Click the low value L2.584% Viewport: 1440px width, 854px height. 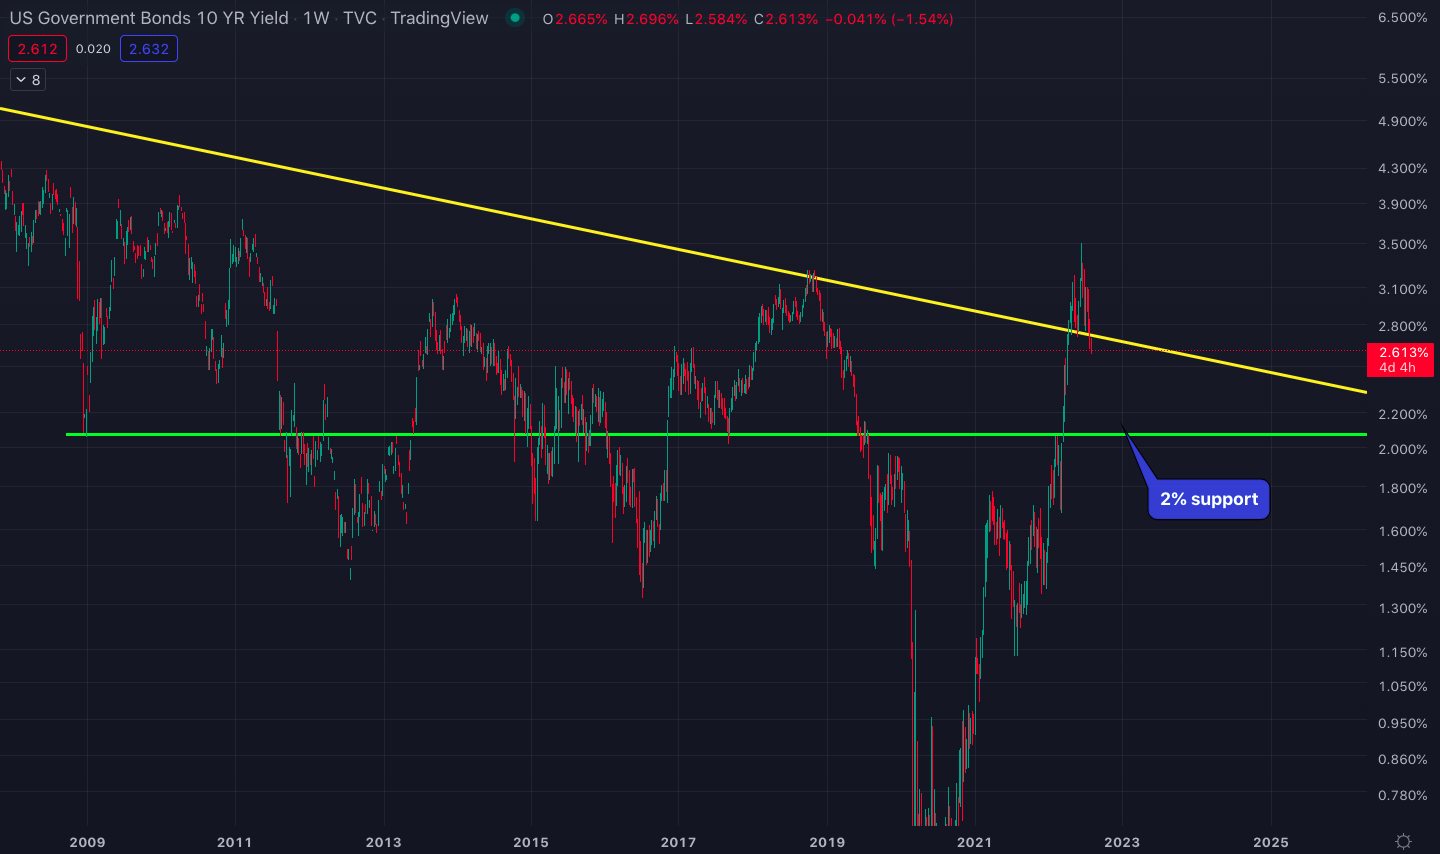(716, 19)
